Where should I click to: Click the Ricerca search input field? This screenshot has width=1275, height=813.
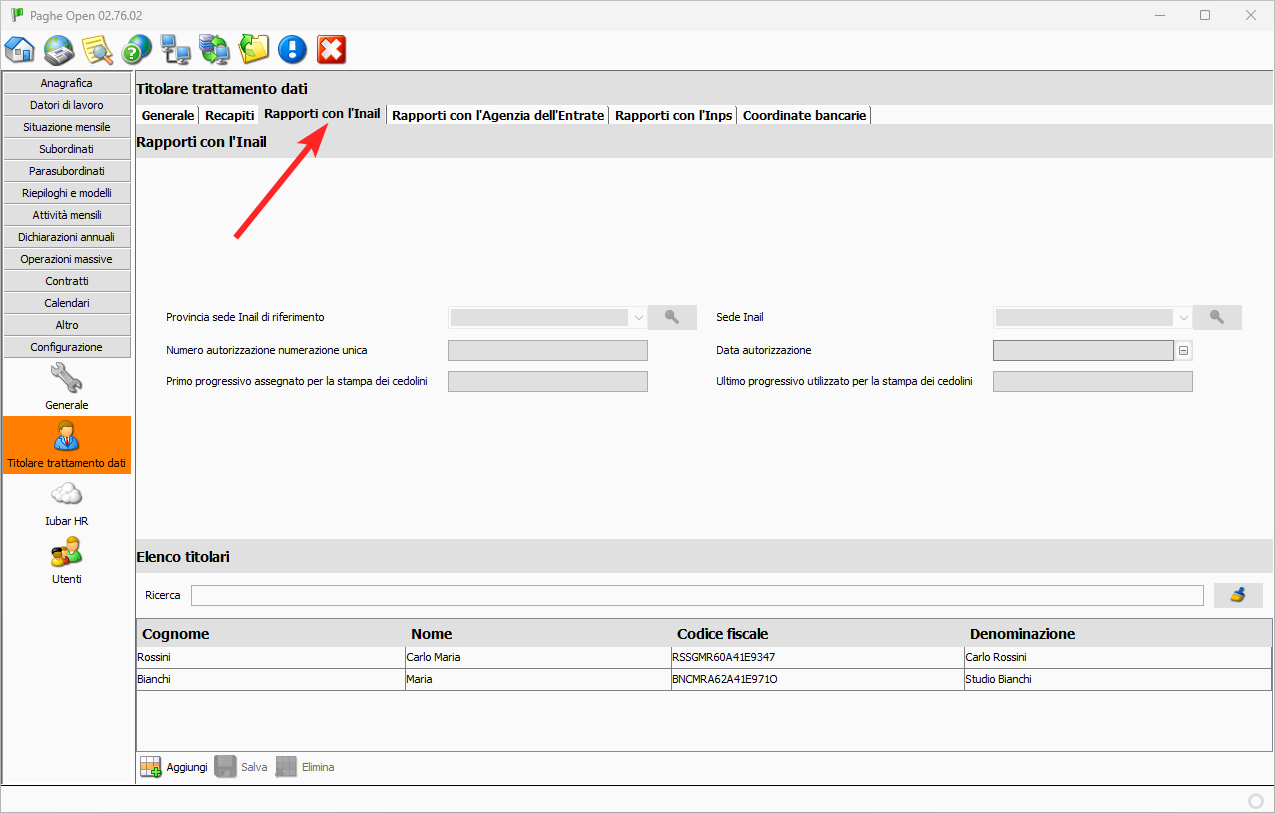696,596
